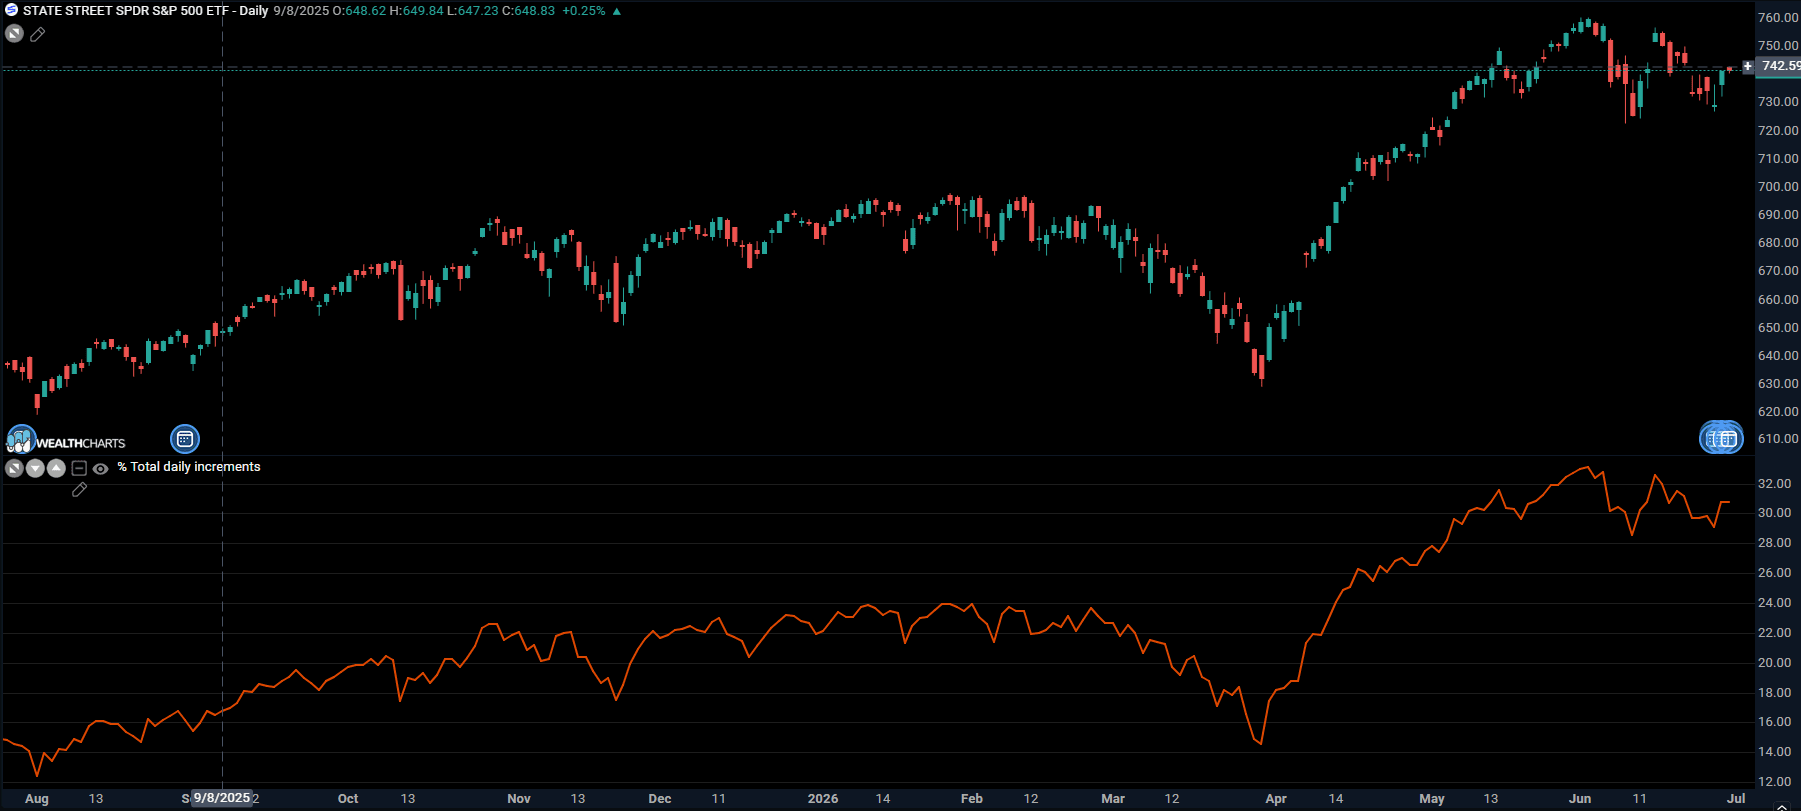This screenshot has height=811, width=1801.
Task: Maximize the price chart pane using the arrow icon
Action: 14,34
